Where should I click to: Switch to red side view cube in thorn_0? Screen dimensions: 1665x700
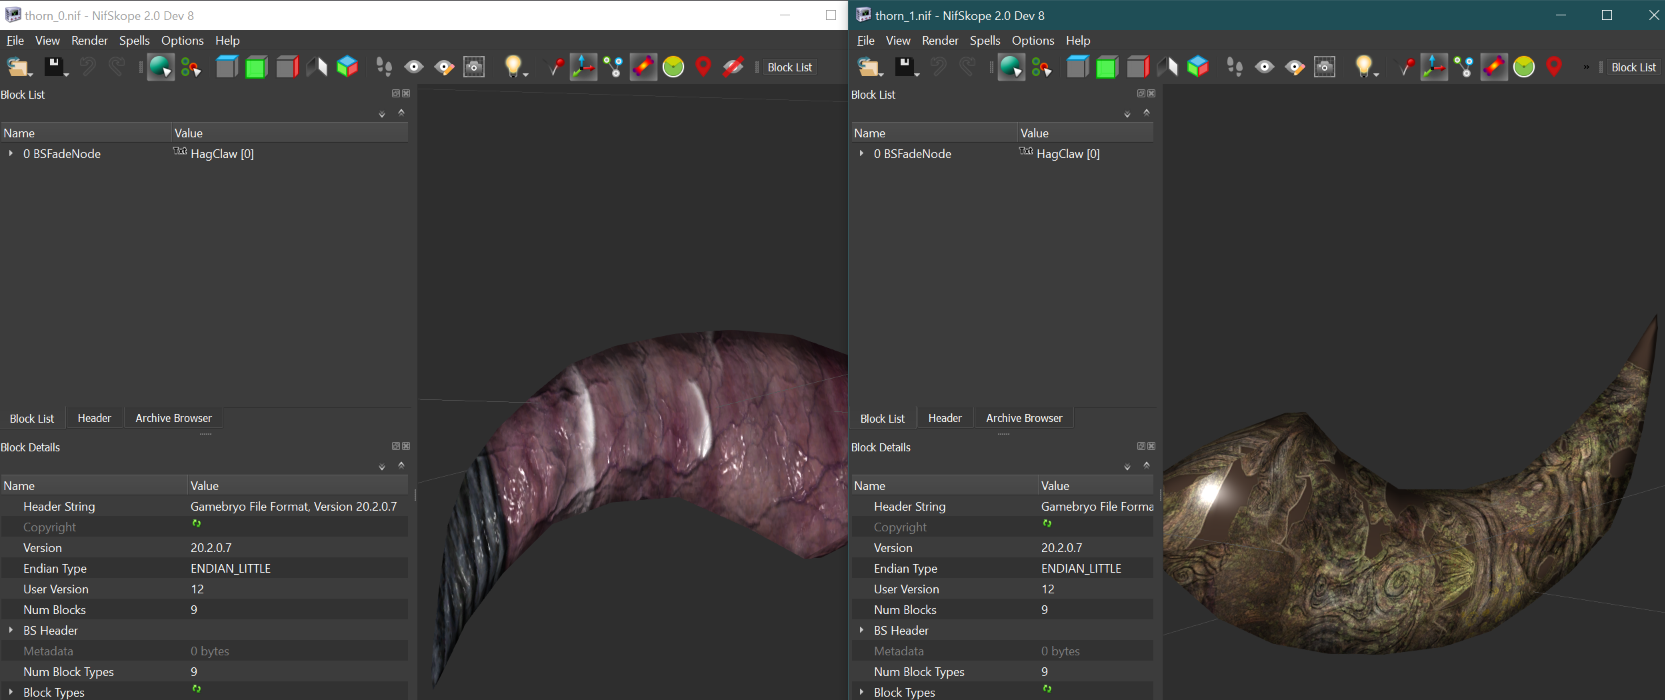(x=287, y=67)
